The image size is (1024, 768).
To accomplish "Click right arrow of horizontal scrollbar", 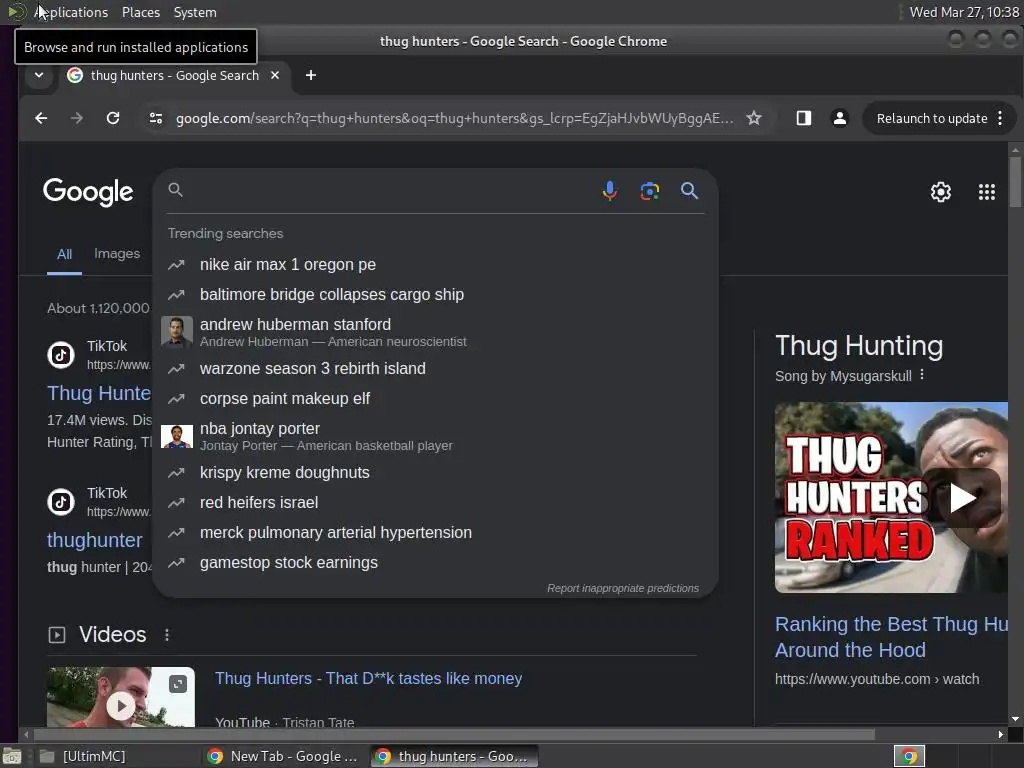I will (x=1000, y=735).
